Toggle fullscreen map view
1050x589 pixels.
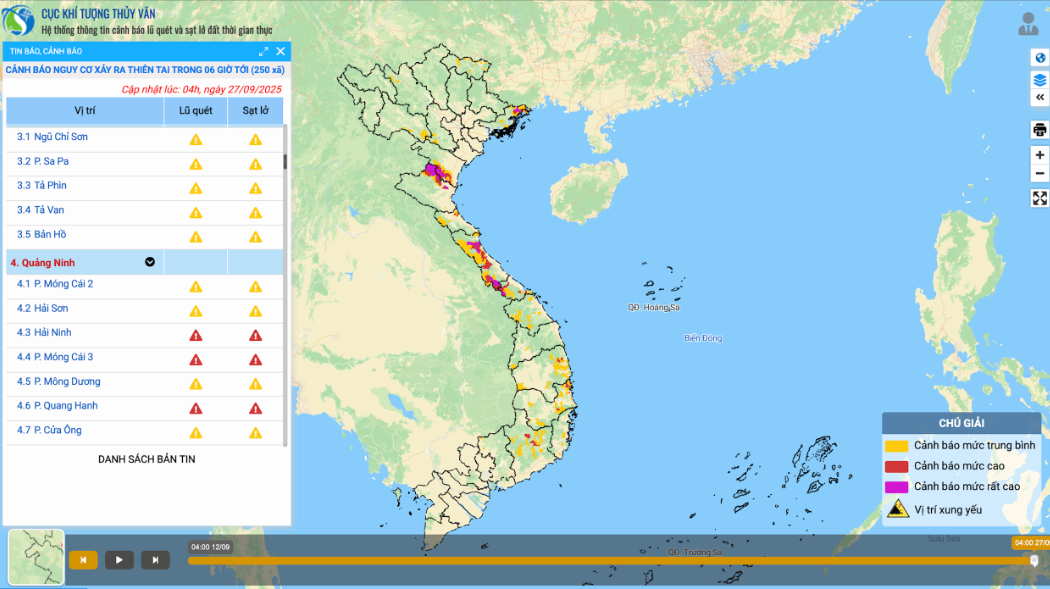pos(1039,198)
